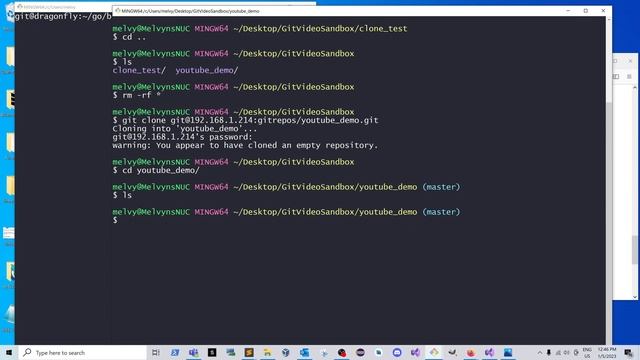Minimize the youtube_demo Git Bash window
The width and height of the screenshot is (640, 360).
(568, 11)
